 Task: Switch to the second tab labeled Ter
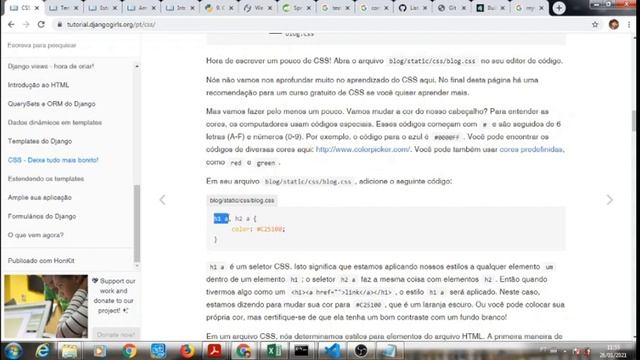point(62,8)
